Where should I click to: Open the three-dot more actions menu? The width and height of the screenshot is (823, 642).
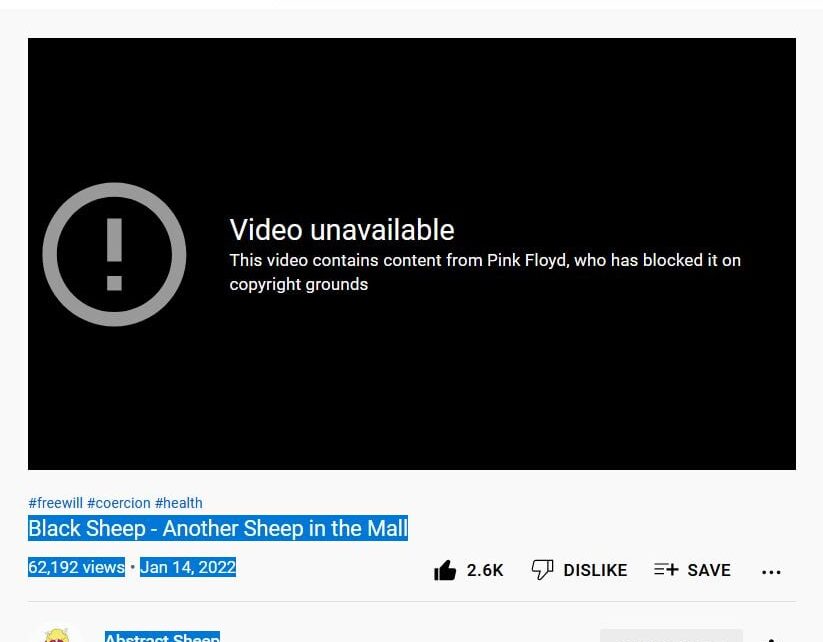771,572
